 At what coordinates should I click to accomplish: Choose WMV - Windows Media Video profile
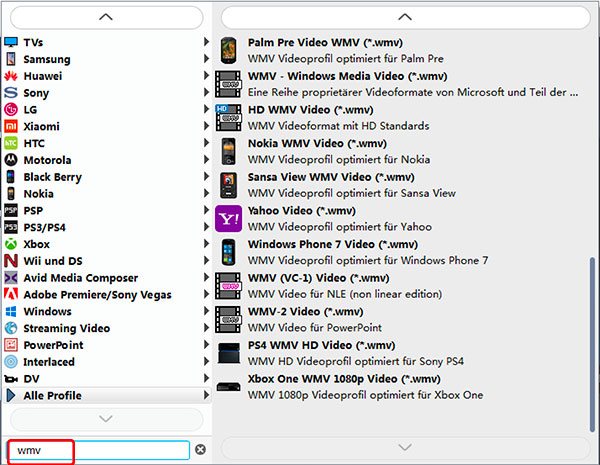(x=400, y=84)
